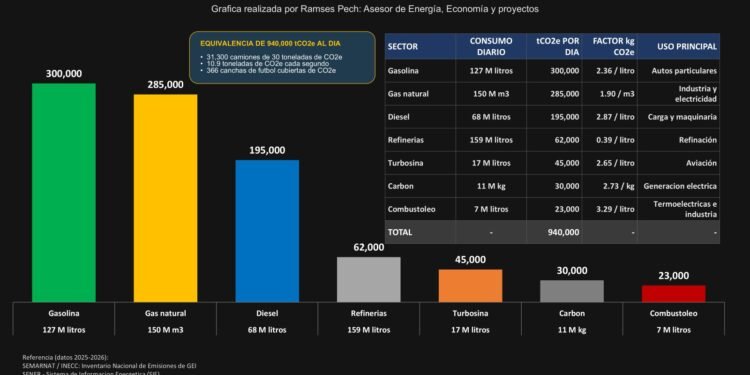Click the green Gasolina bar
The width and height of the screenshot is (750, 375).
64,193
